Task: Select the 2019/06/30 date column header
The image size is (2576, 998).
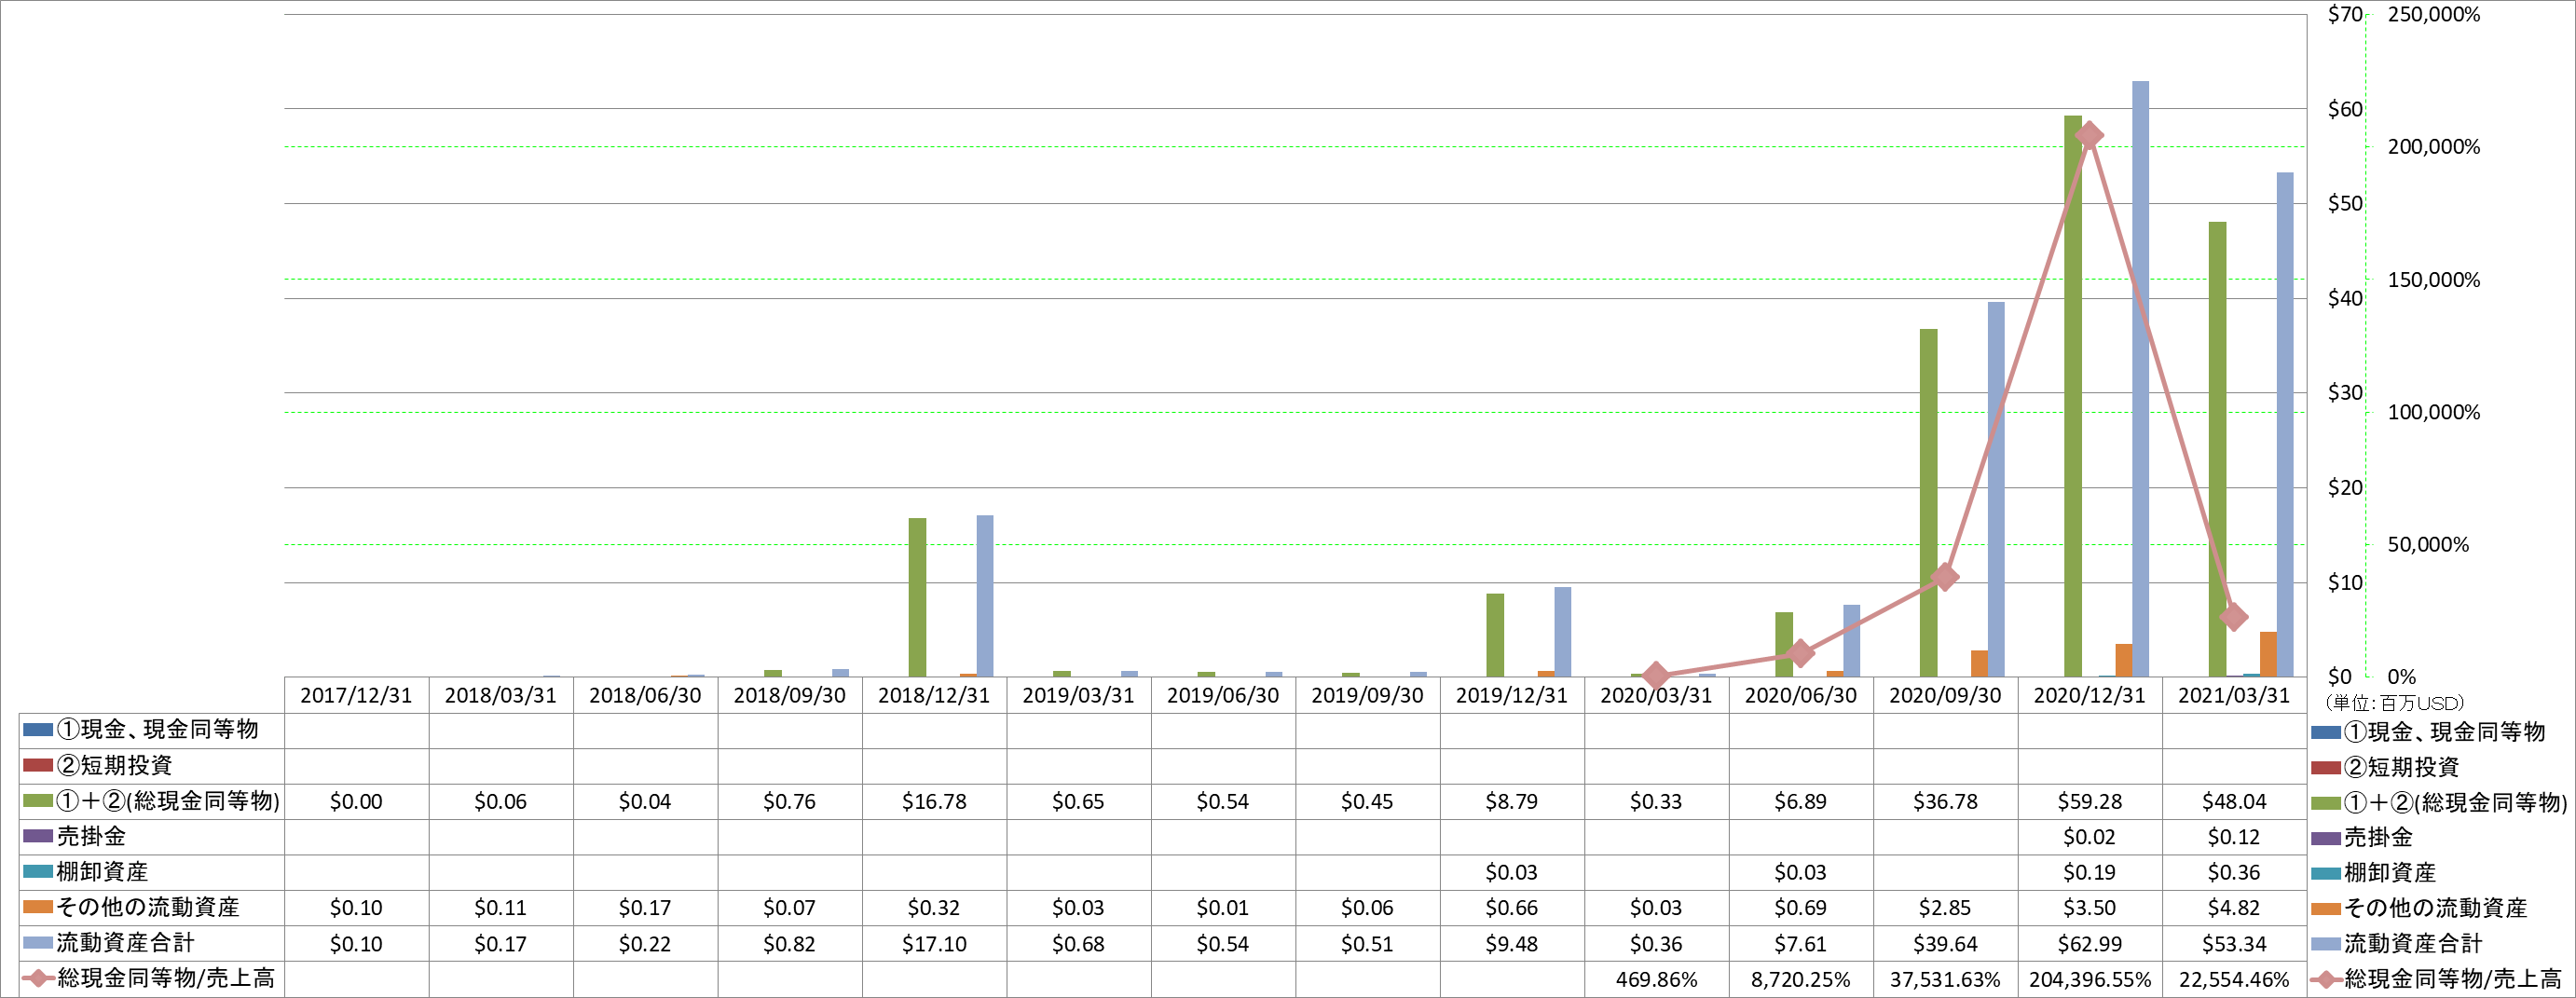Action: pyautogui.click(x=1222, y=695)
